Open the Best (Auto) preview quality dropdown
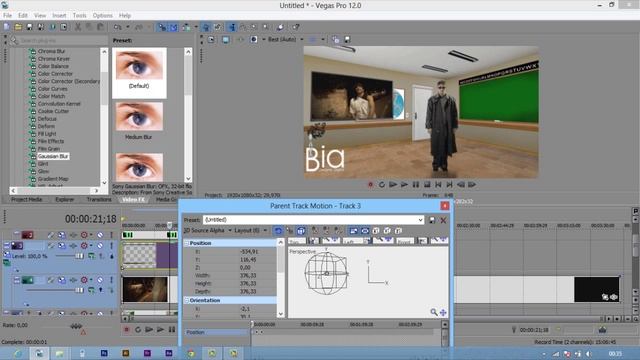The width and height of the screenshot is (640, 360). tap(302, 40)
